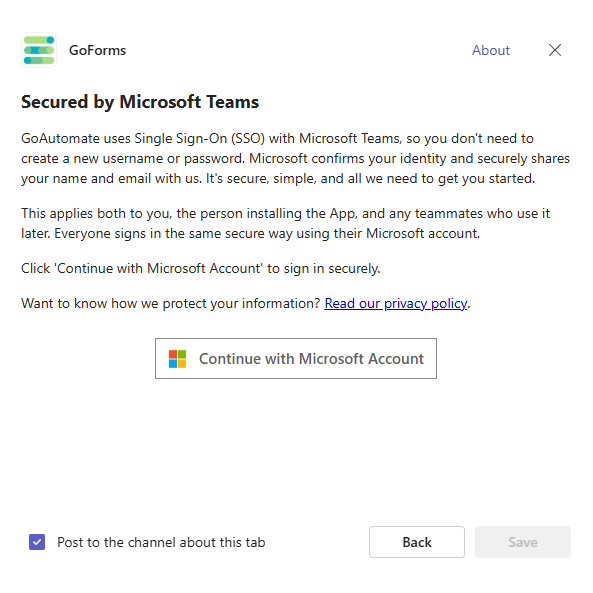Click the line 'Click Continue with Microsoft Account'
The width and height of the screenshot is (593, 593).
(201, 268)
